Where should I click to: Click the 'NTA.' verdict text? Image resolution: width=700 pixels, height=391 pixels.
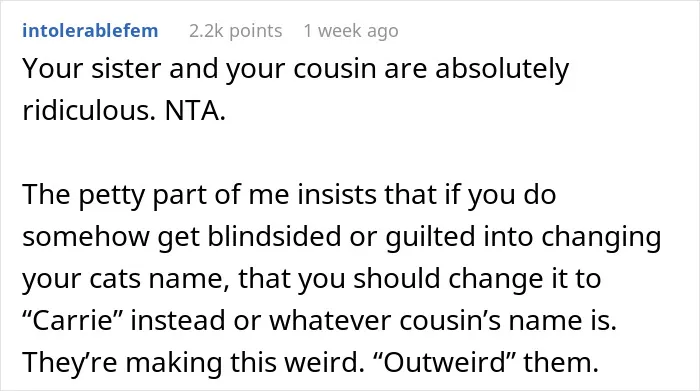(196, 111)
